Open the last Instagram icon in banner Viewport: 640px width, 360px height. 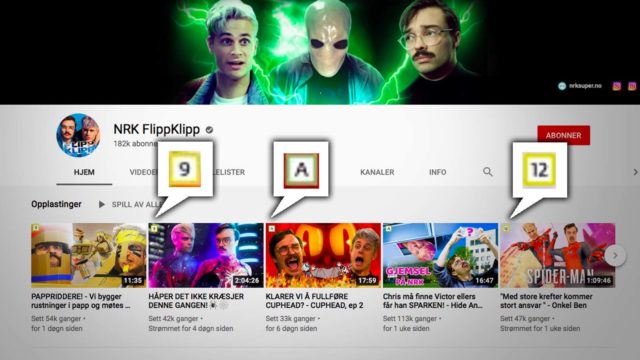coord(632,86)
